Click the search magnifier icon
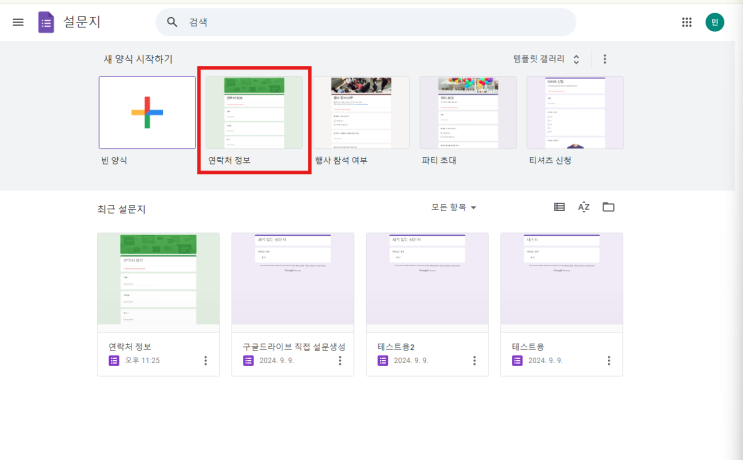The width and height of the screenshot is (743, 460). (x=172, y=22)
